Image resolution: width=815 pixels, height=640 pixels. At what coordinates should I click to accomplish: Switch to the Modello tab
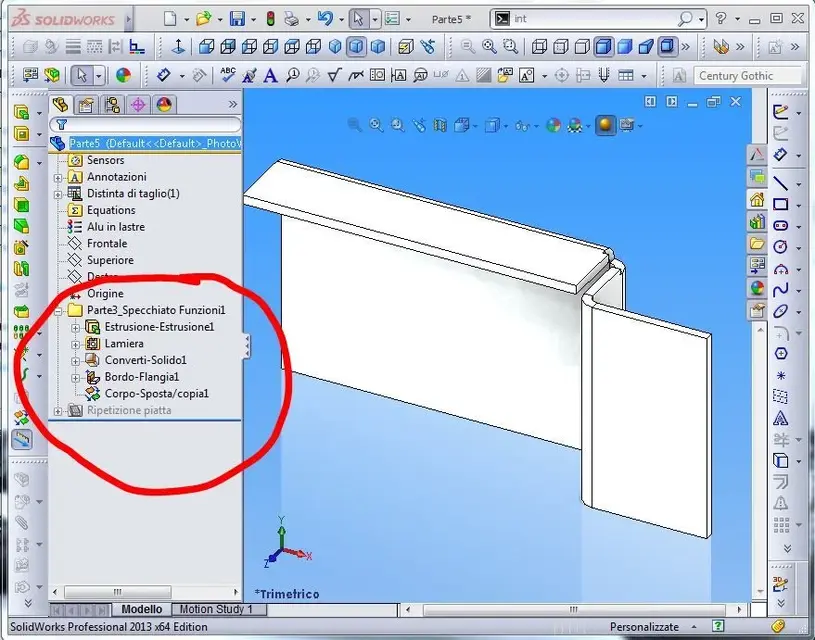(x=141, y=609)
